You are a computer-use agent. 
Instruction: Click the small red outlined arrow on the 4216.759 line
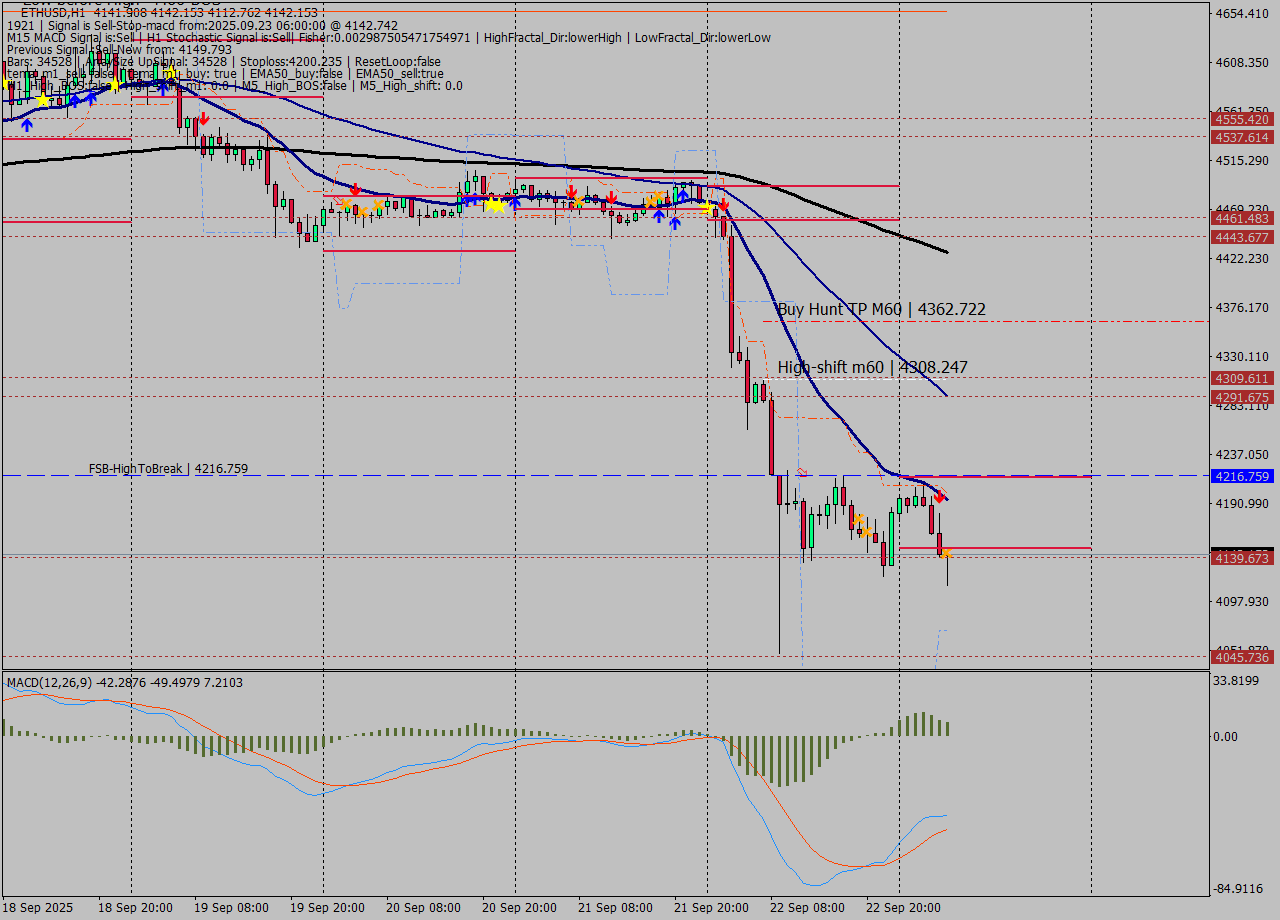(801, 472)
